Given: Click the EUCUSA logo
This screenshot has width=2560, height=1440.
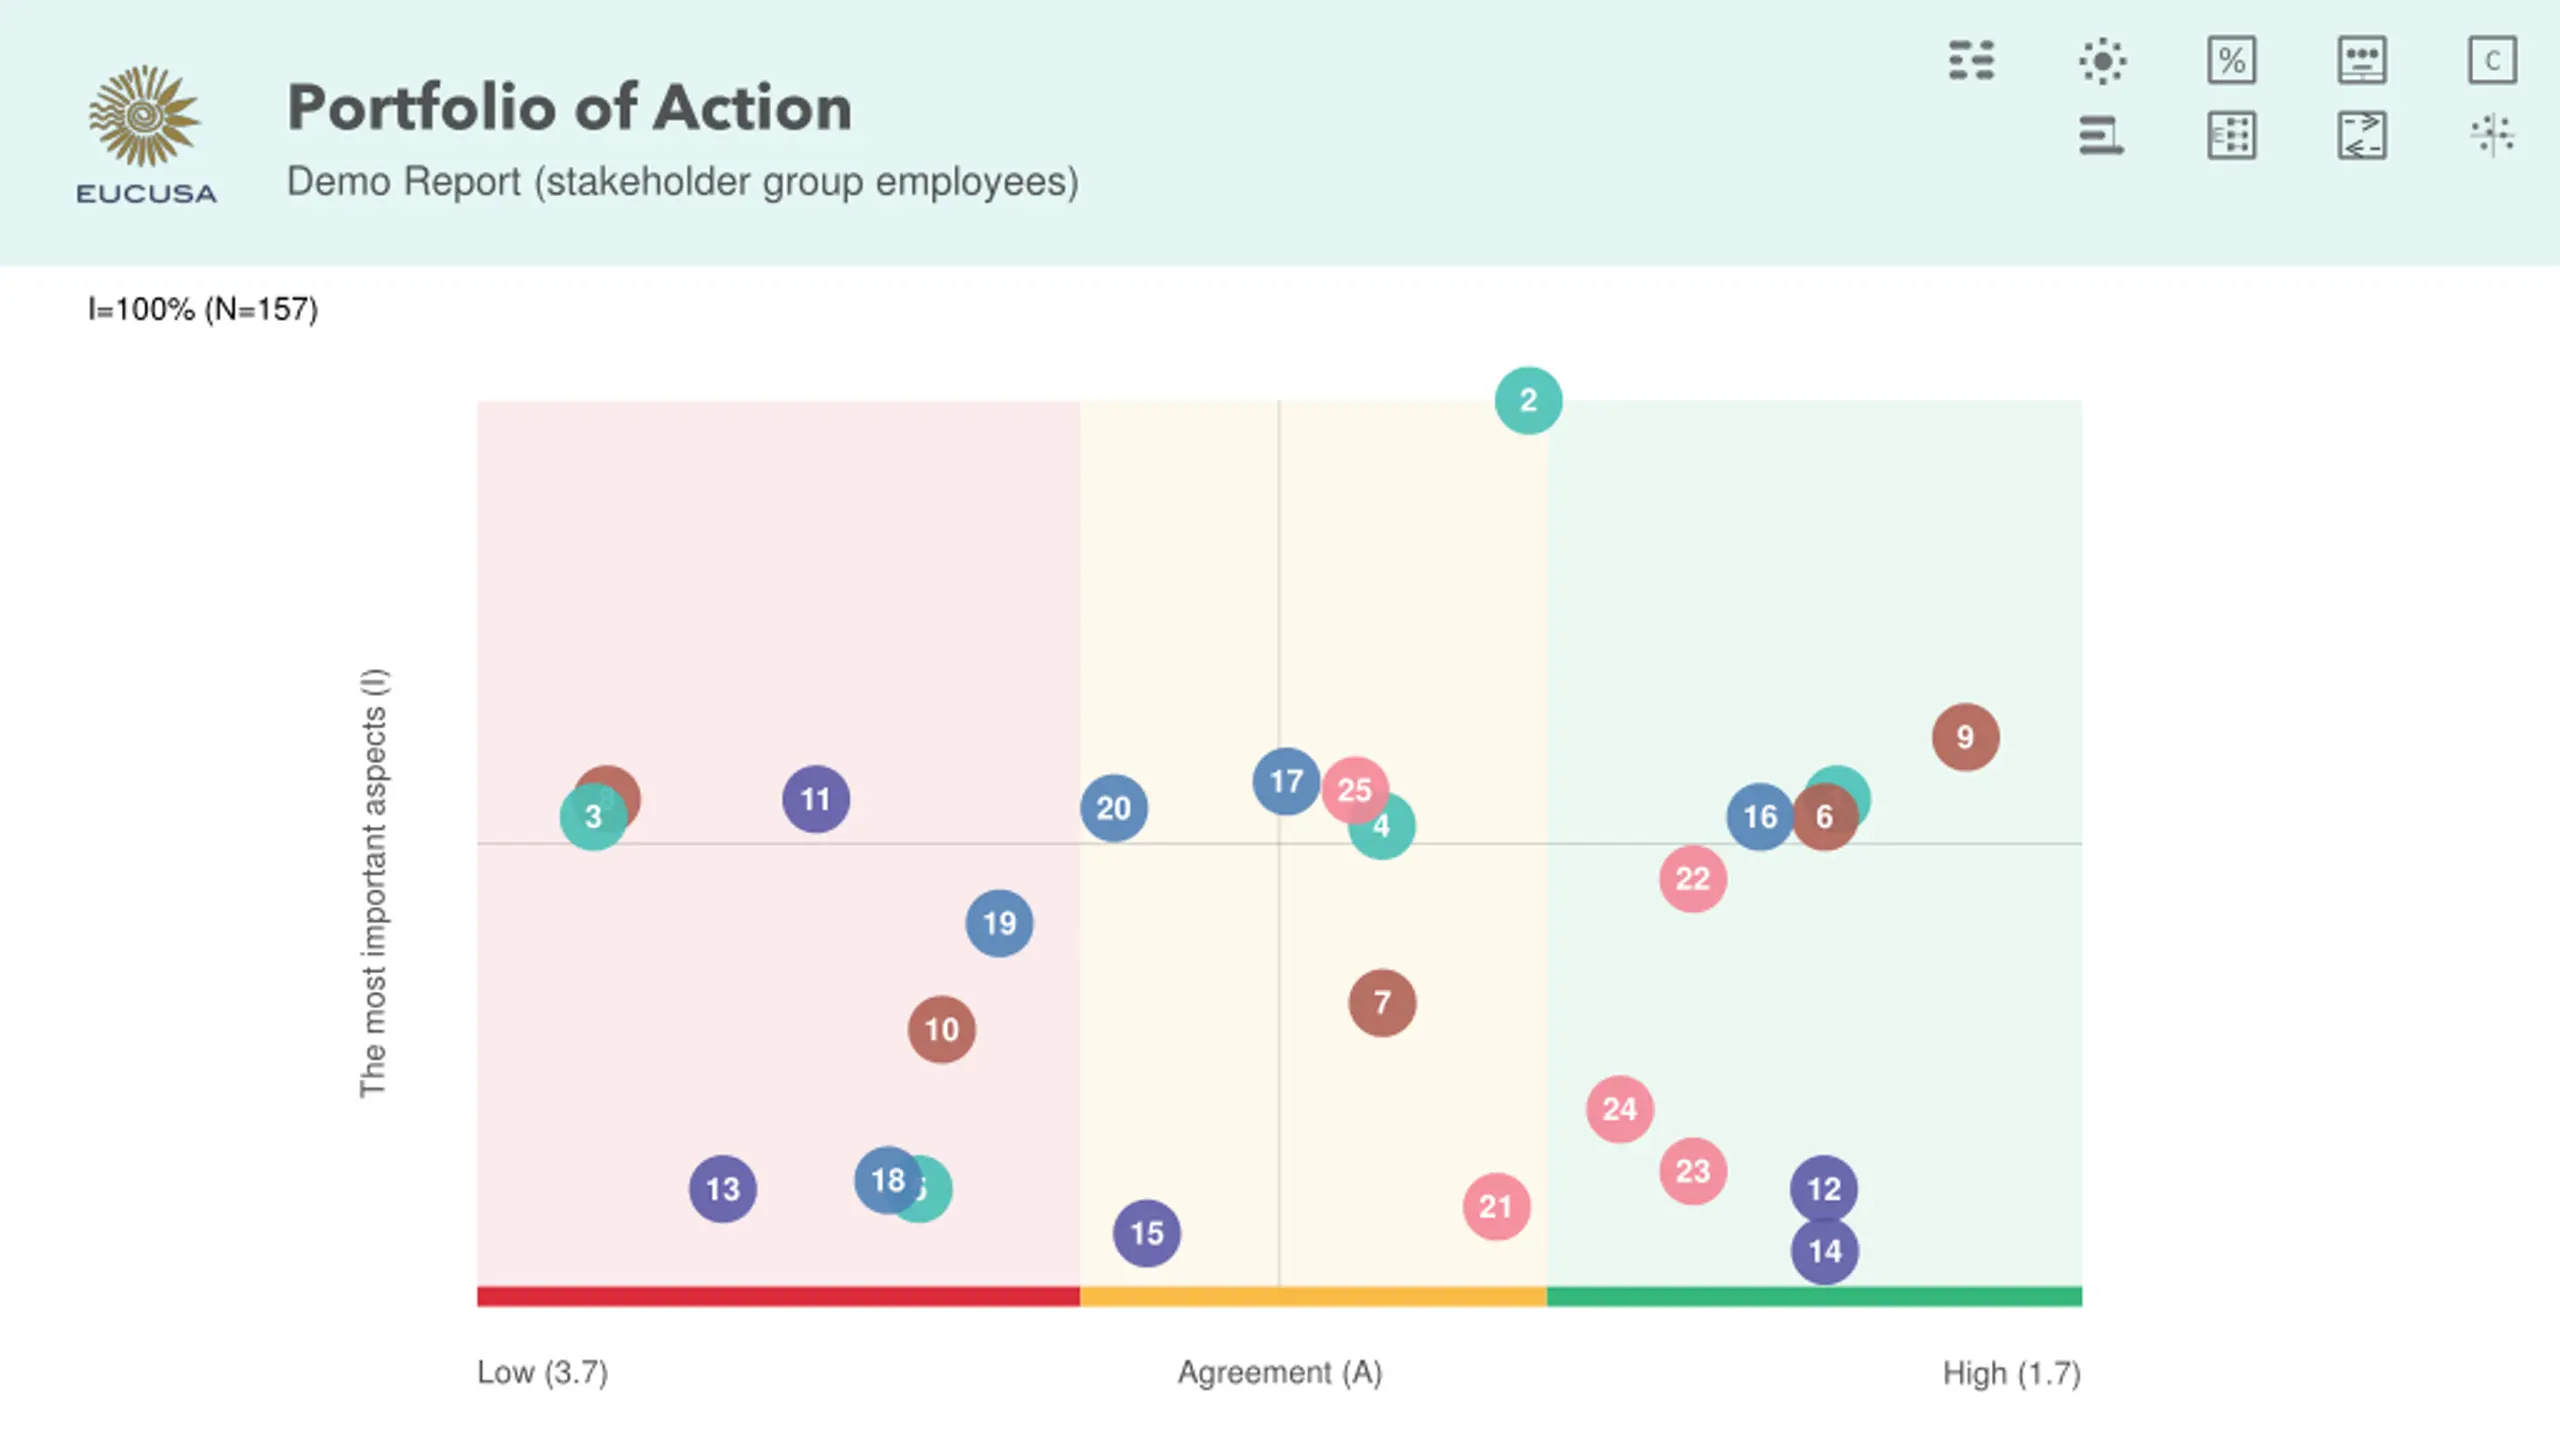Looking at the screenshot, I should (146, 135).
